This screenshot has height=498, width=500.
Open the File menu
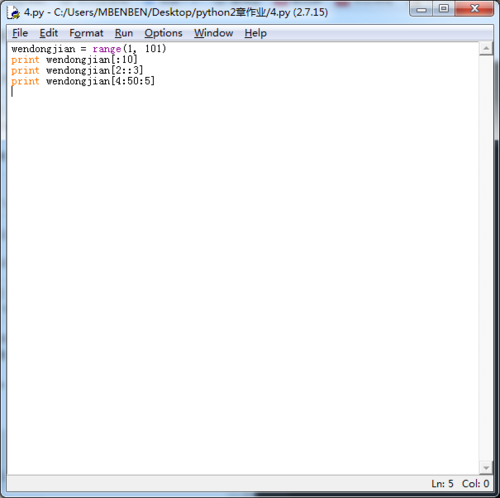[20, 33]
